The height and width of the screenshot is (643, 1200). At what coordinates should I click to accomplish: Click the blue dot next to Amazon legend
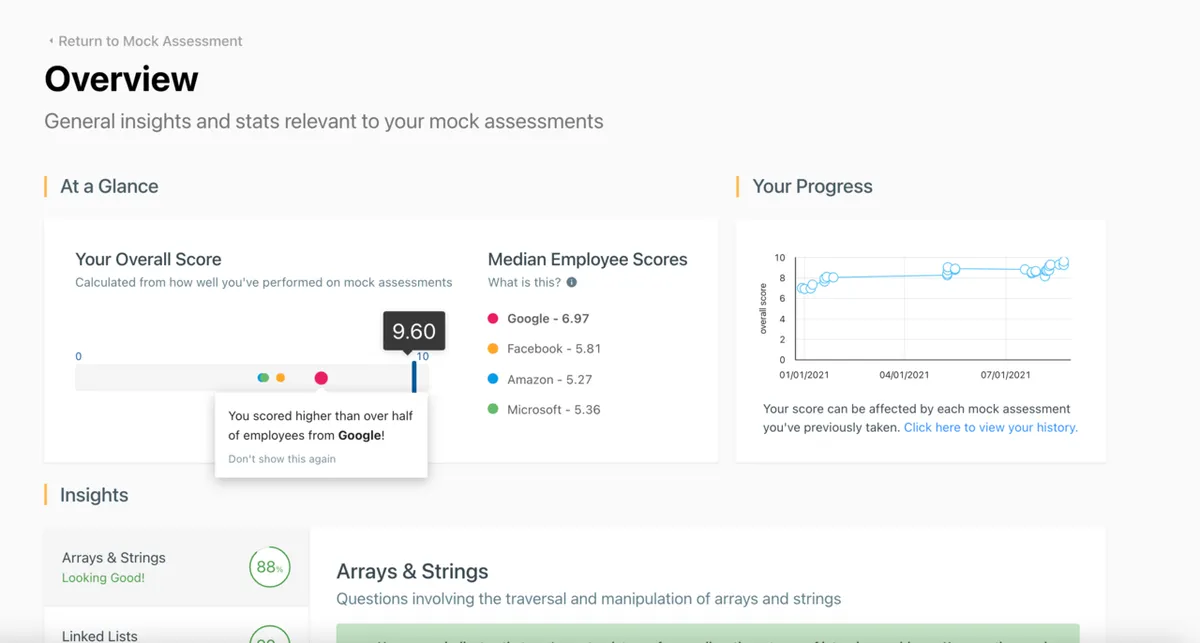tap(493, 380)
